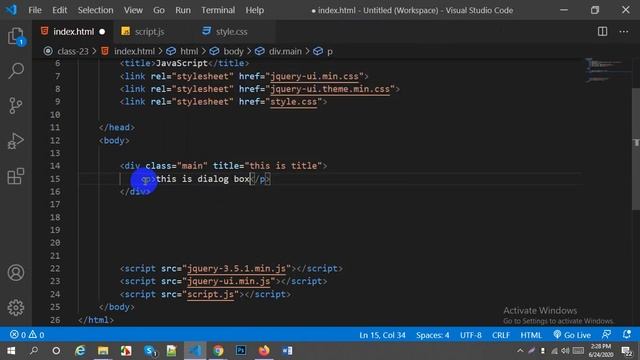The width and height of the screenshot is (640, 360).
Task: Follow the jquery-ui.min.css href link
Action: [314, 76]
